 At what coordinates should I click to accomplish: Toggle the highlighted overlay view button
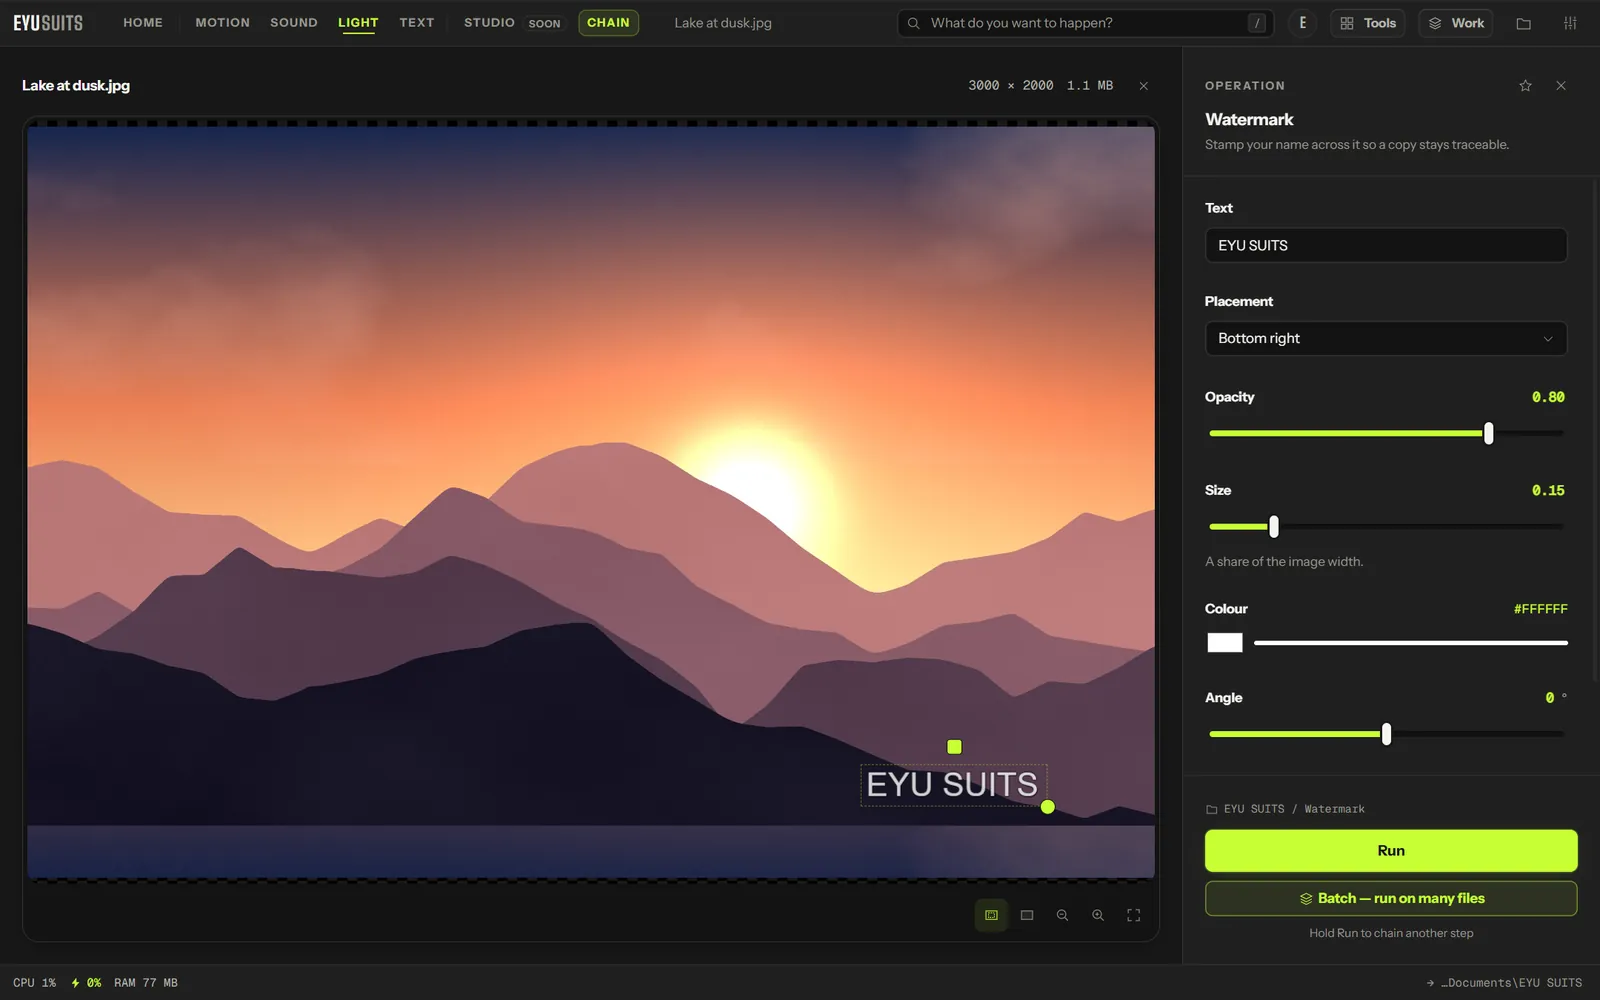(x=991, y=915)
